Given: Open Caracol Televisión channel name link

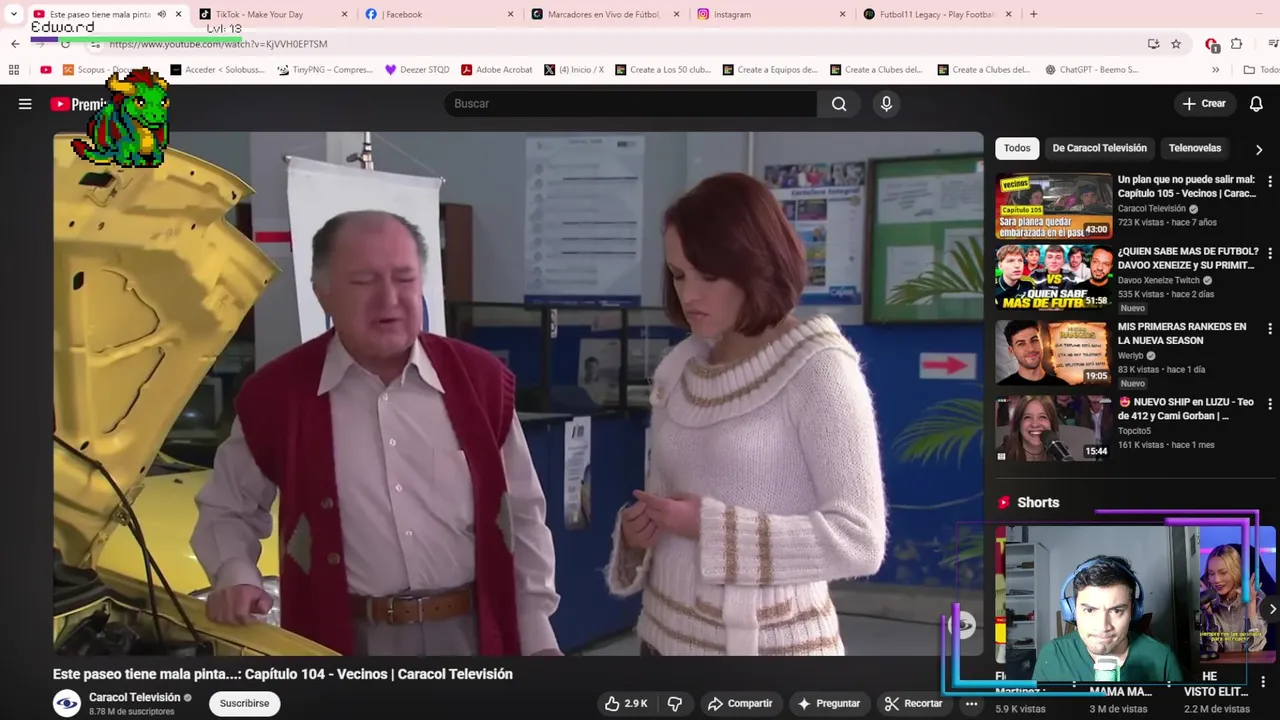Looking at the screenshot, I should [135, 697].
